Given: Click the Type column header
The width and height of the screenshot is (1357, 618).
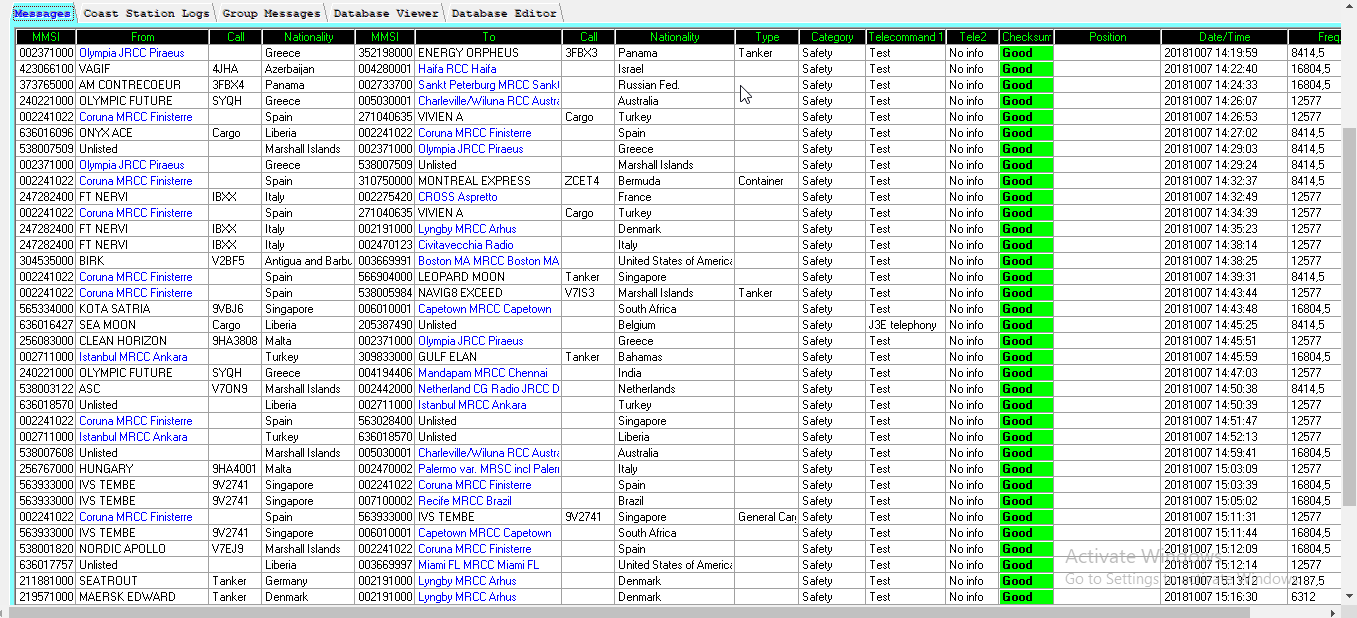Looking at the screenshot, I should pyautogui.click(x=767, y=37).
